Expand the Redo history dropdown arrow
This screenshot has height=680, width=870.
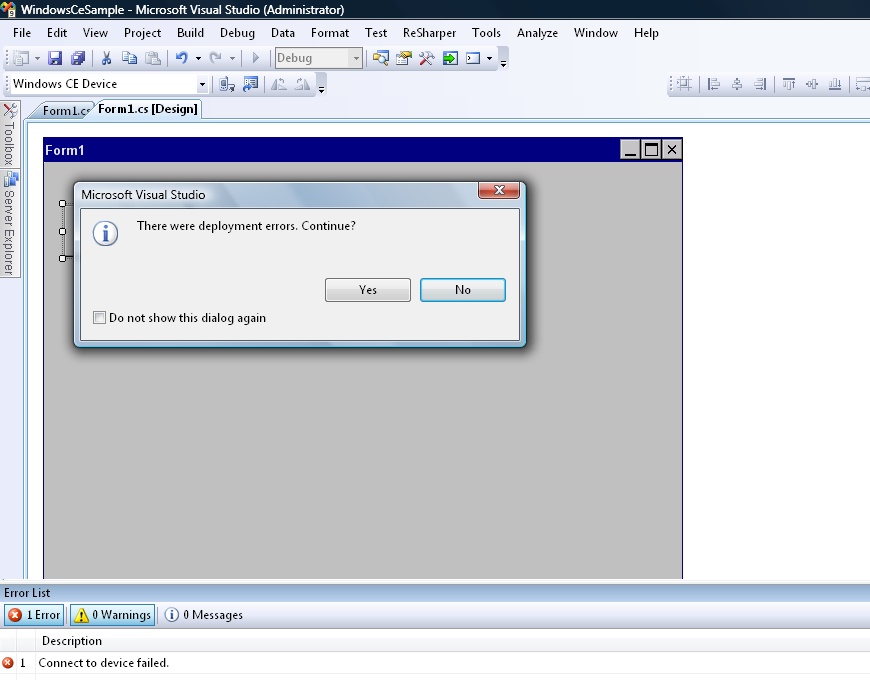click(x=232, y=58)
